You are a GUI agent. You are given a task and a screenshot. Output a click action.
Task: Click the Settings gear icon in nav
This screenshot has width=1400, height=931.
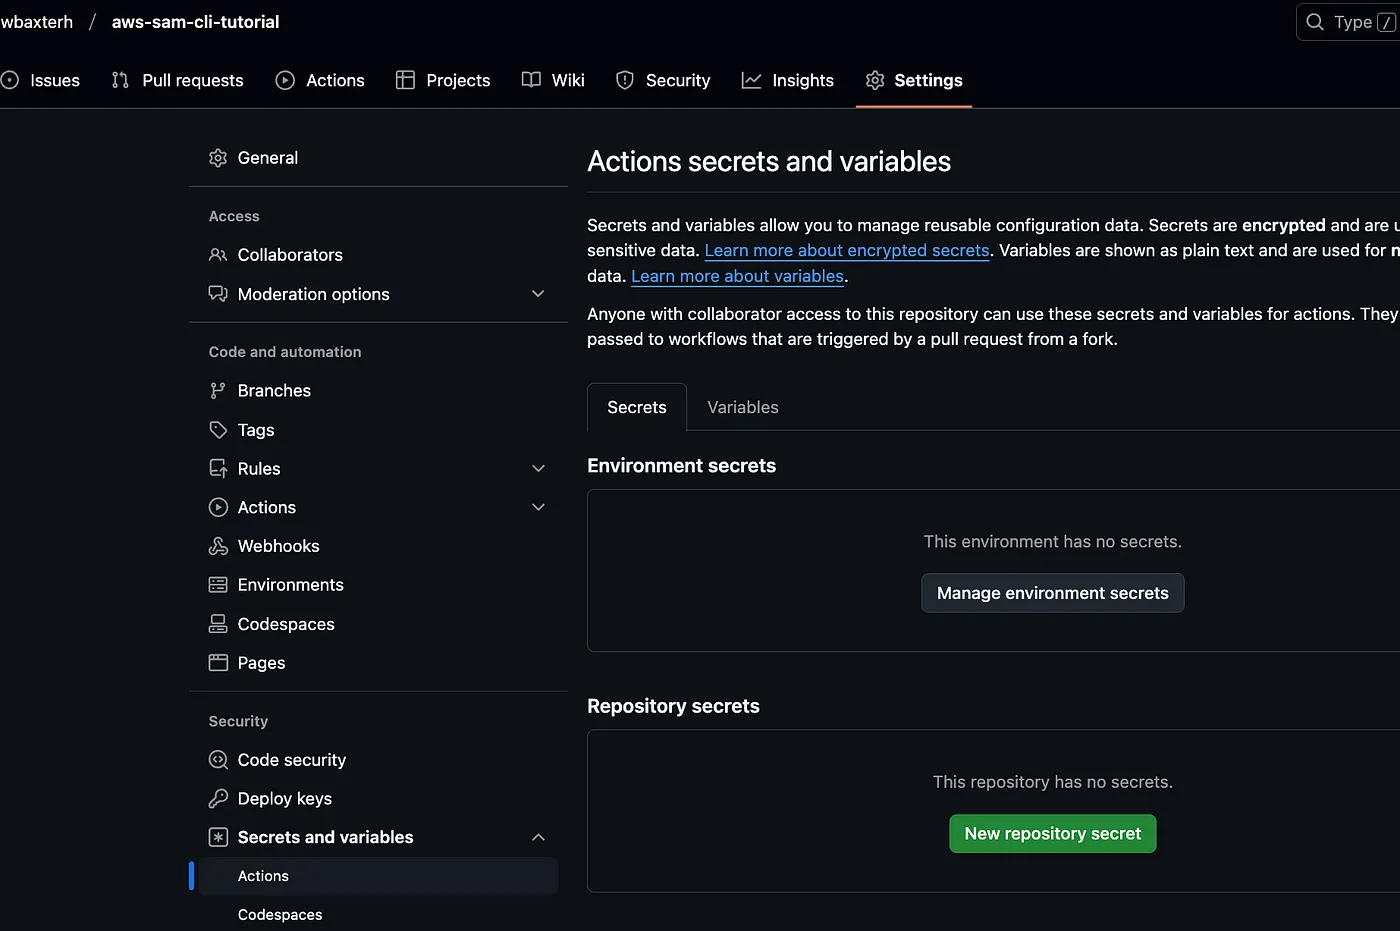pyautogui.click(x=875, y=80)
